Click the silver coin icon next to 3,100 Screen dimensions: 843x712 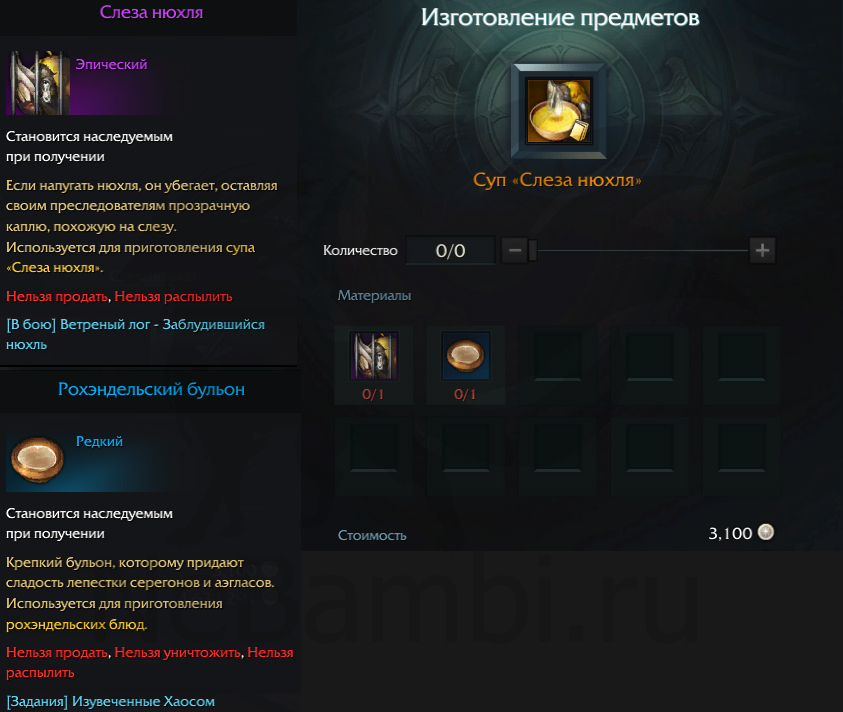pyautogui.click(x=766, y=532)
